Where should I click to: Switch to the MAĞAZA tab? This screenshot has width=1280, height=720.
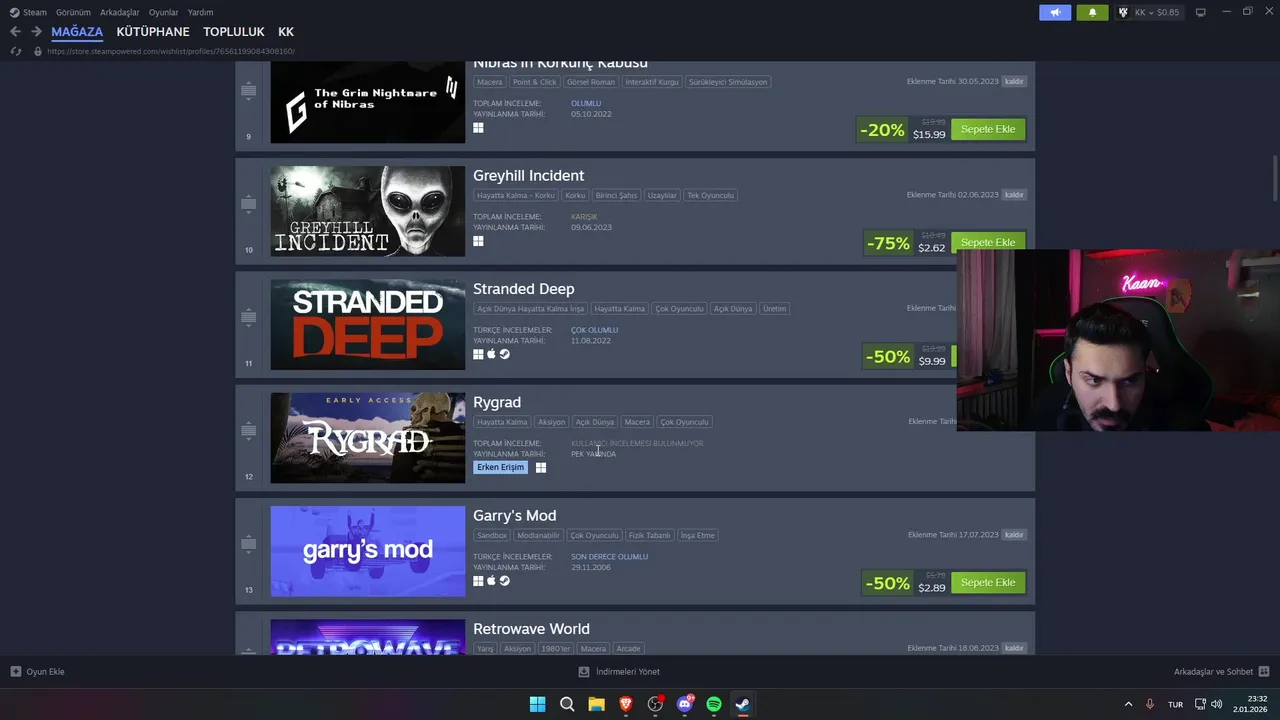(77, 32)
